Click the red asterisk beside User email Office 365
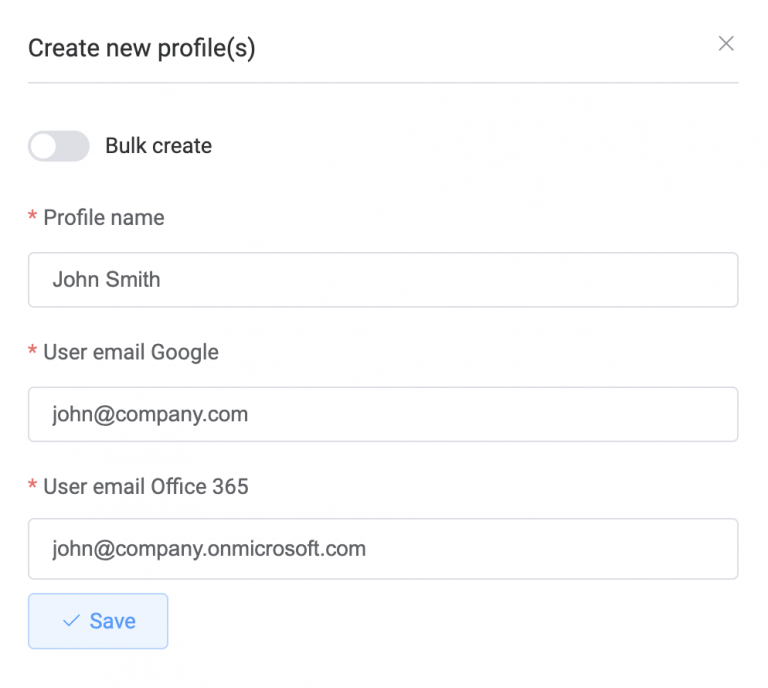This screenshot has width=768, height=688. tap(32, 488)
